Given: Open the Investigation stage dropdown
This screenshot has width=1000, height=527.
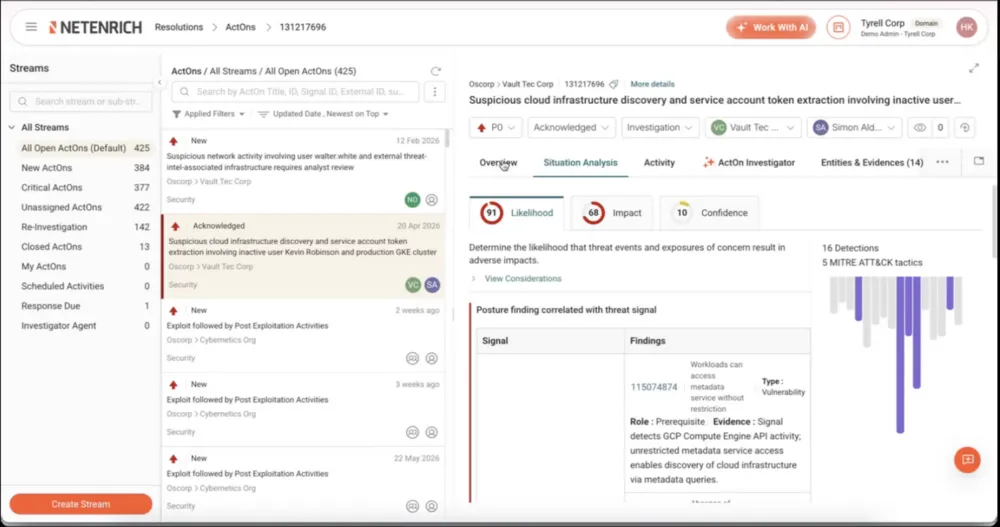Looking at the screenshot, I should tap(660, 128).
